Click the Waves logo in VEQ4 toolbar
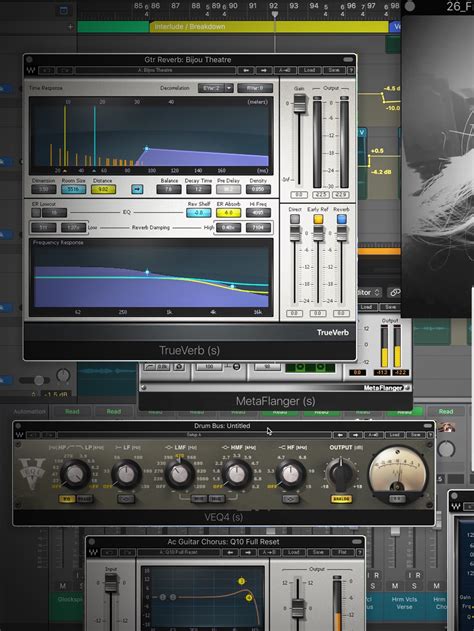 19,435
